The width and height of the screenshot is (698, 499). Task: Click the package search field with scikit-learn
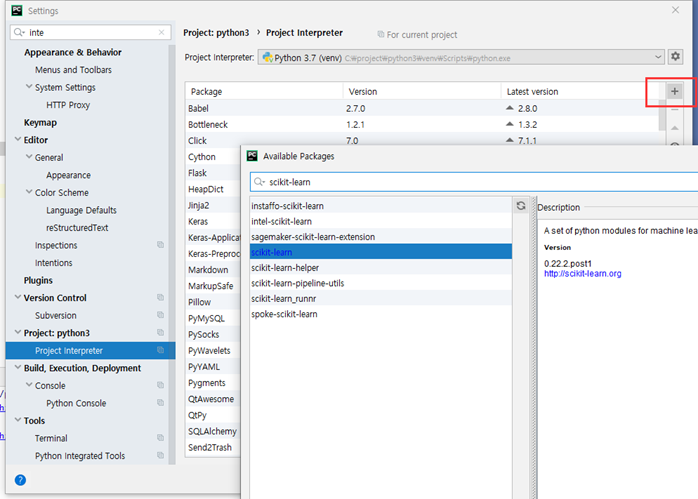[x=474, y=182]
